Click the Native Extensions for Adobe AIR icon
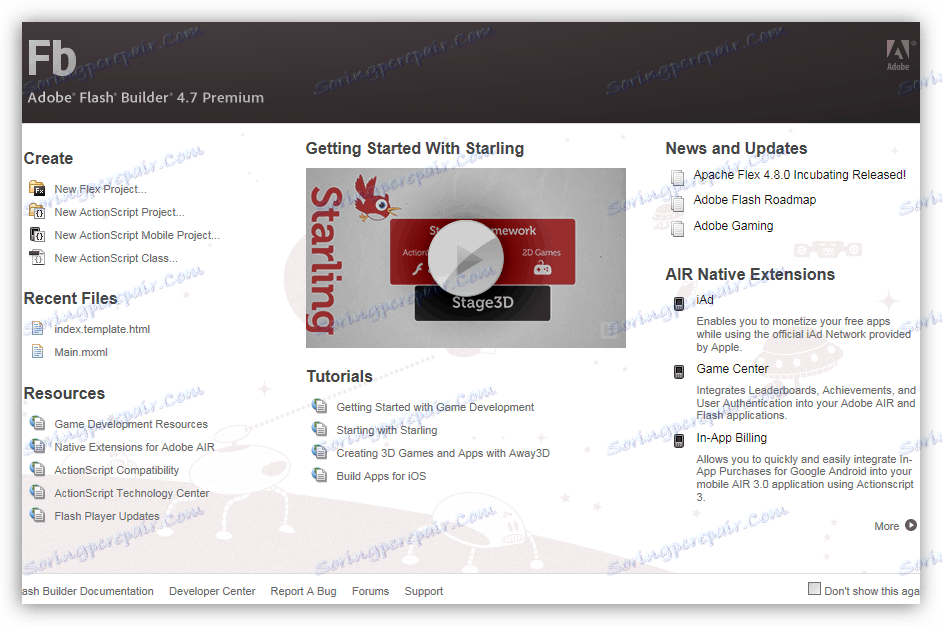Image resolution: width=942 pixels, height=626 pixels. click(x=37, y=446)
